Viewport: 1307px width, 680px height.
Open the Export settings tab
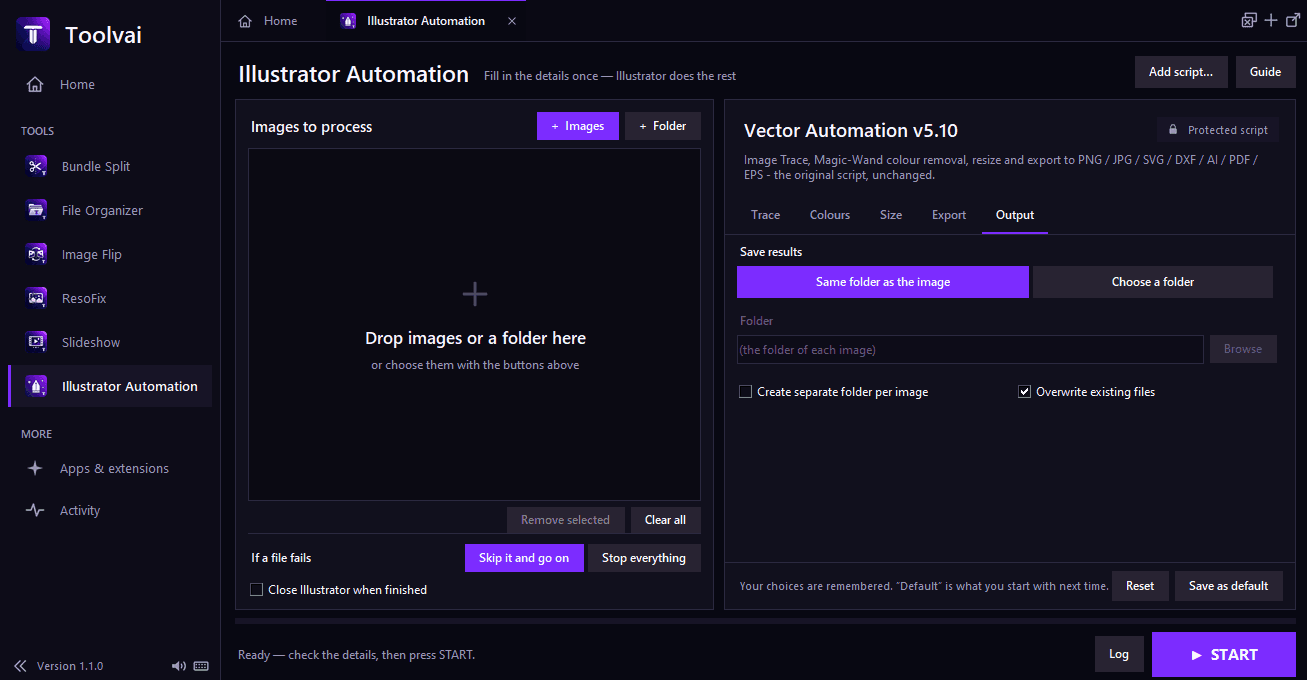(x=949, y=215)
